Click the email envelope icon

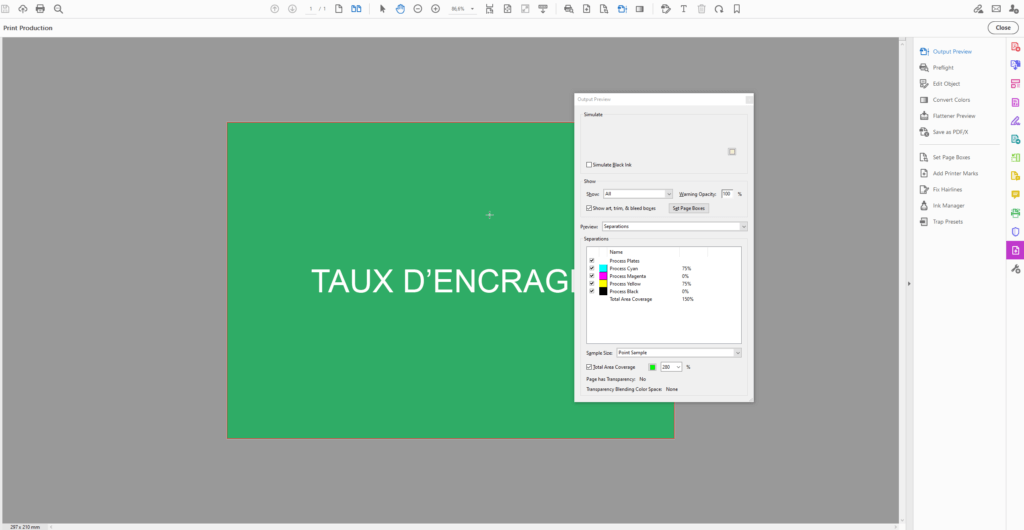pos(996,9)
